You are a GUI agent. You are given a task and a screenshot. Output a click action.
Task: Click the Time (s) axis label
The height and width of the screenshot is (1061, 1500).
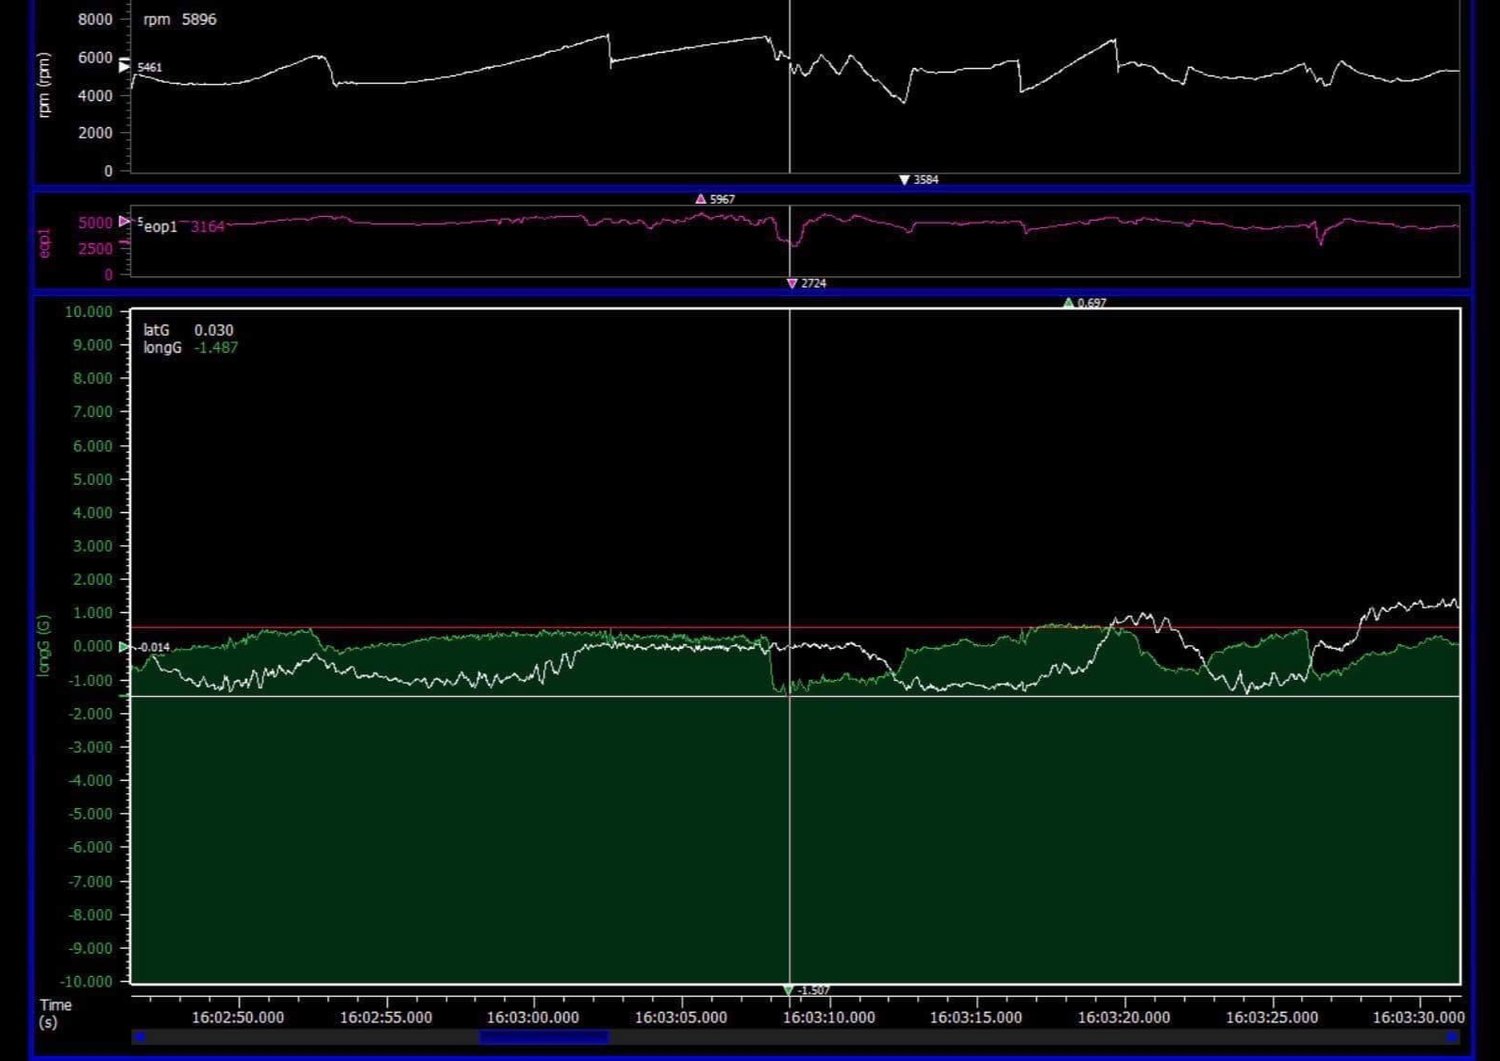(x=56, y=1013)
